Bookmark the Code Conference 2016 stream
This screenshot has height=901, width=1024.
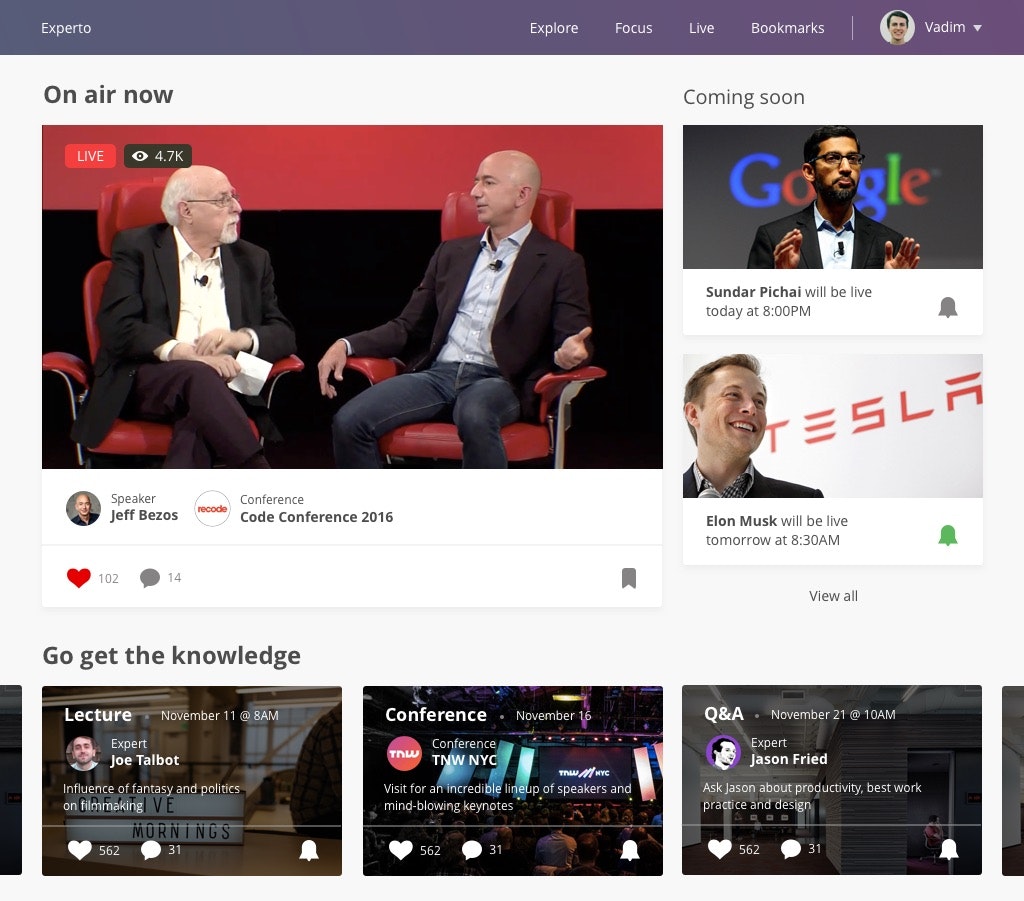[x=629, y=578]
